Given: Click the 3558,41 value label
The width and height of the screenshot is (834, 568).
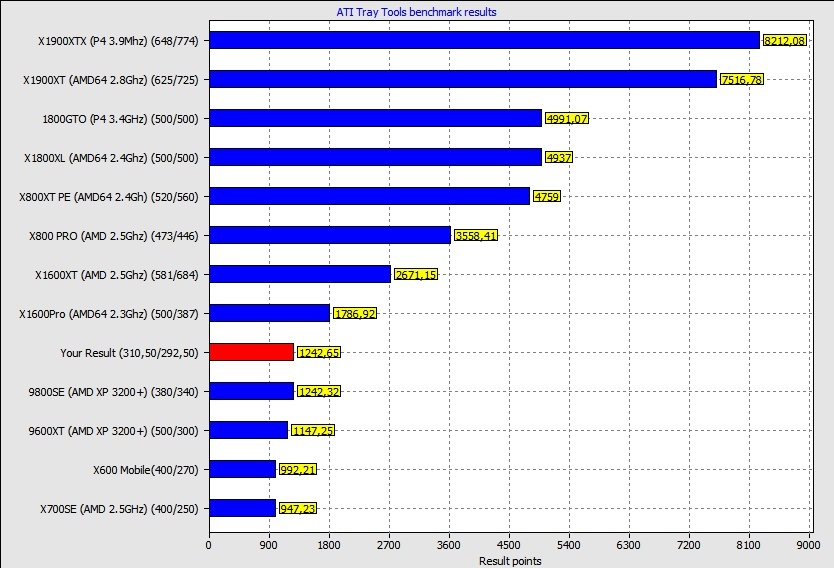Looking at the screenshot, I should pos(476,236).
